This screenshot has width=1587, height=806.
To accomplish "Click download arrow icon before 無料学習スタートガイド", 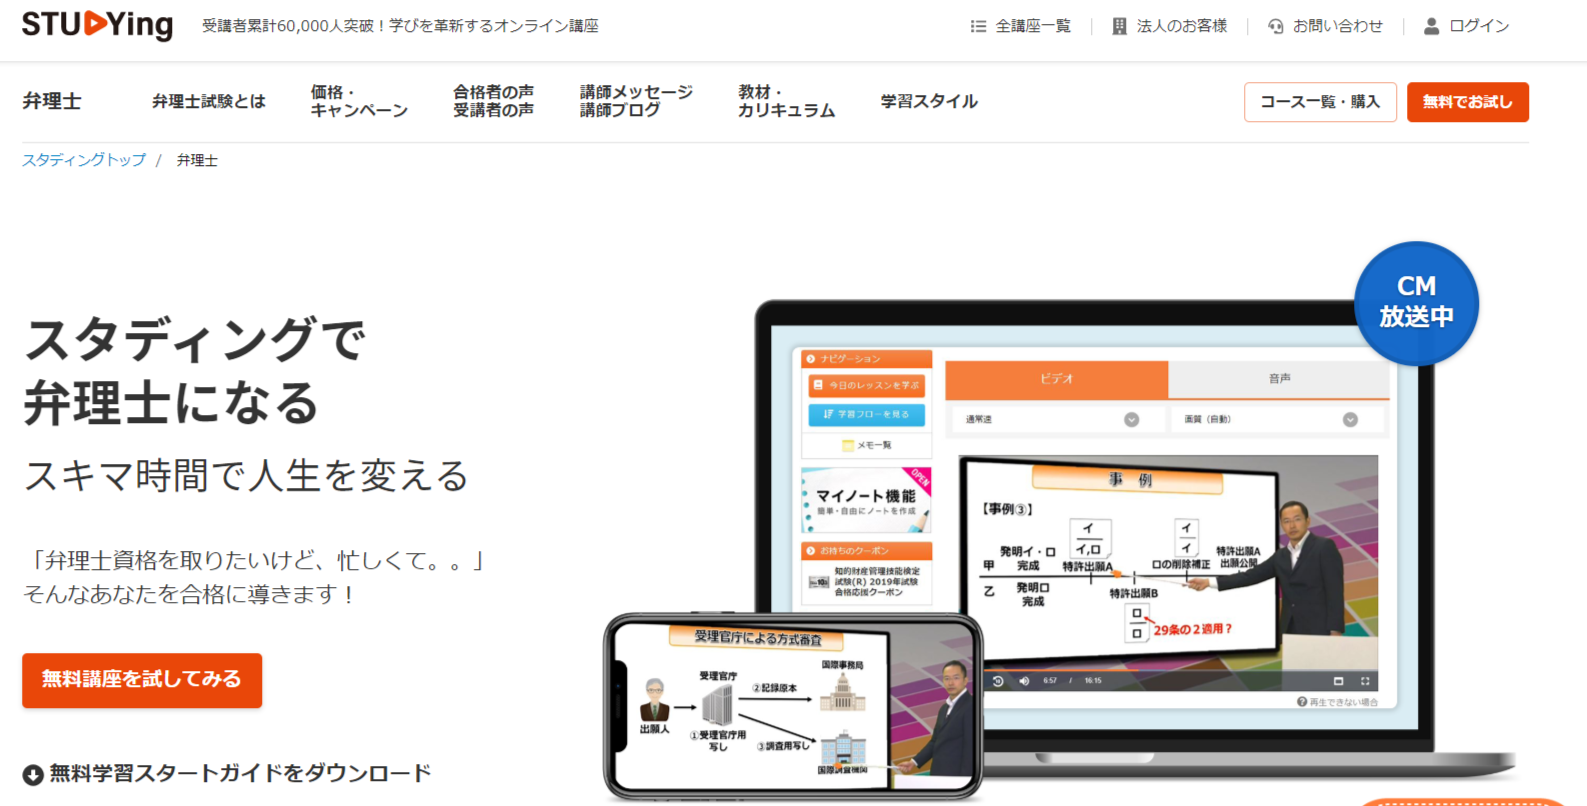I will coord(33,774).
